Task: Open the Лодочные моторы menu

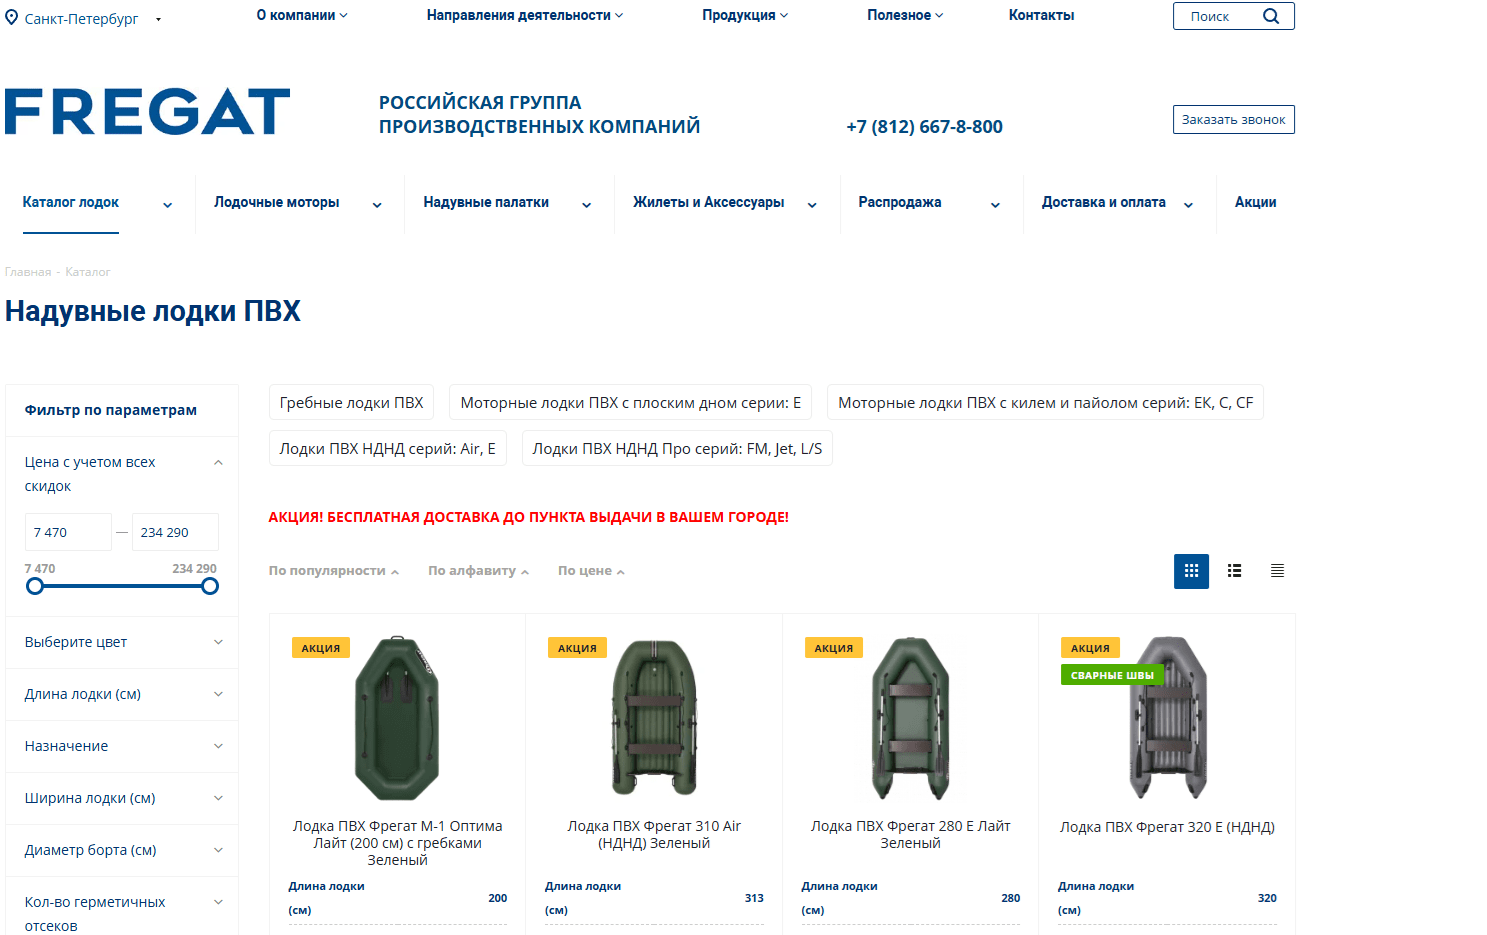Action: 277,202
